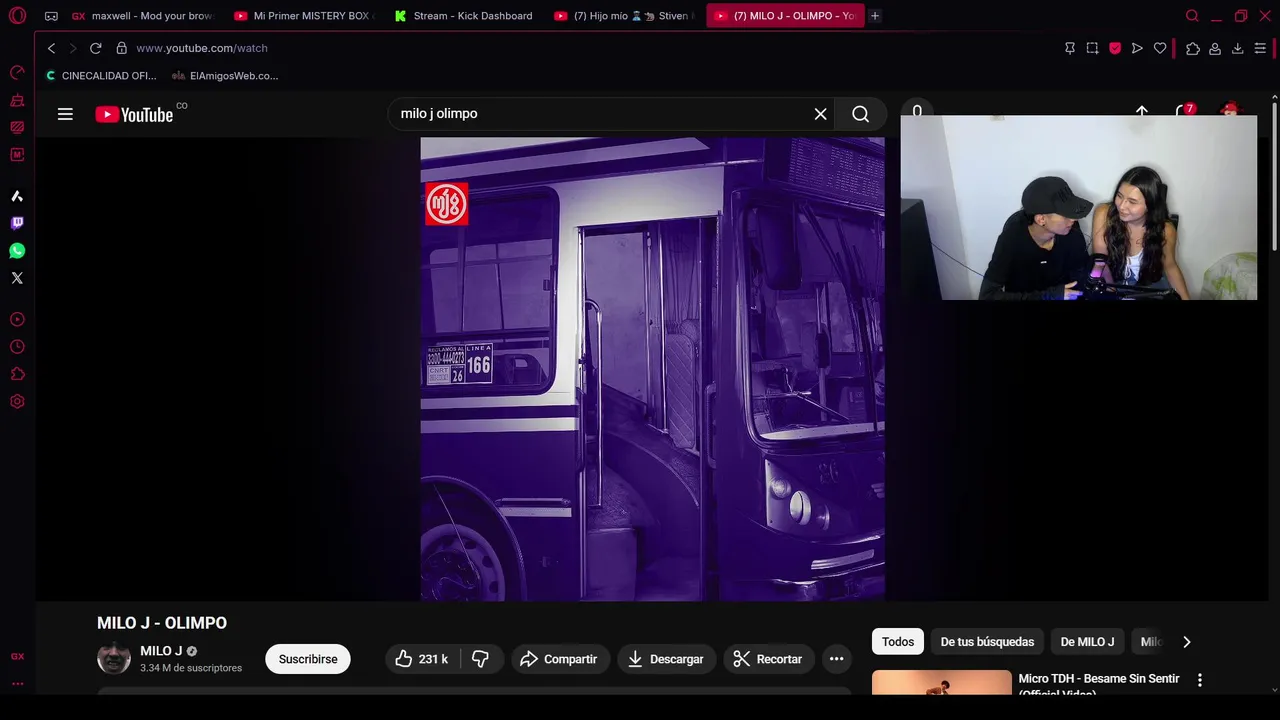Select the MILO J - OLIMPO tab
Viewport: 1280px width, 720px height.
click(x=785, y=16)
